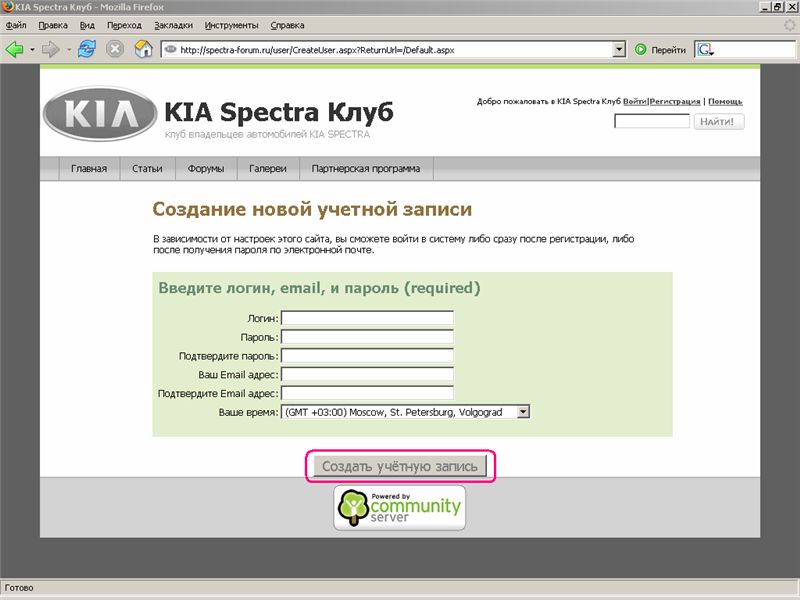The height and width of the screenshot is (600, 800).
Task: Click the Регистрация link in header
Action: coord(675,102)
